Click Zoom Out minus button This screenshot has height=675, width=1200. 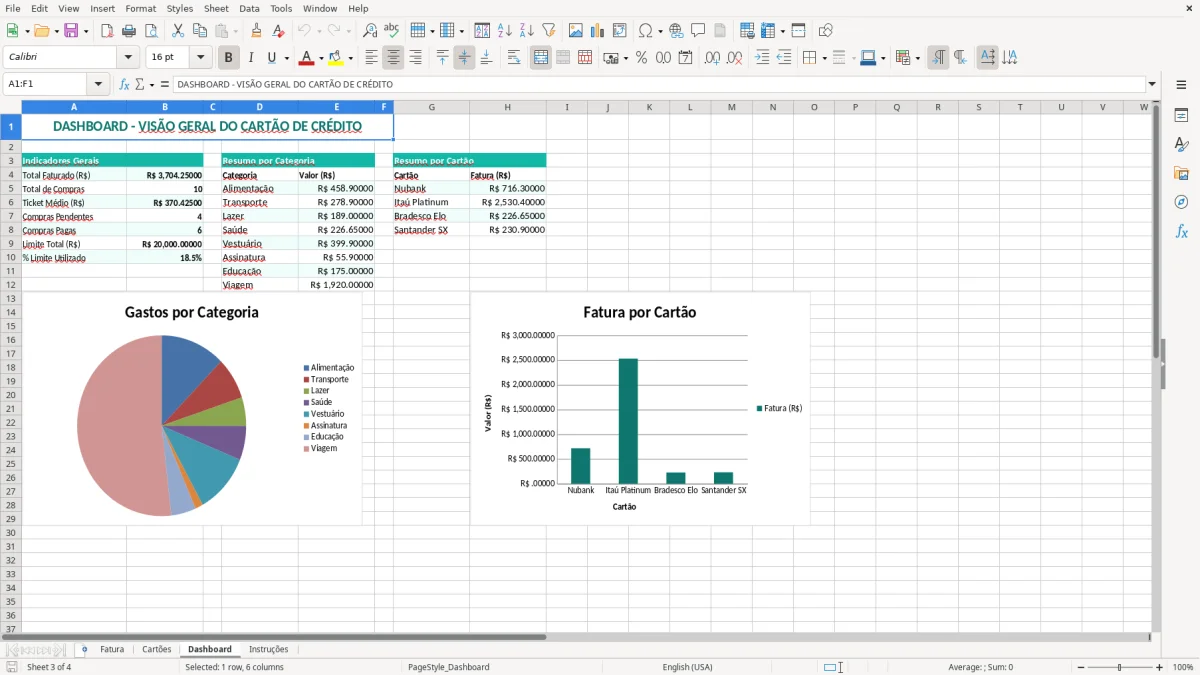(1081, 667)
